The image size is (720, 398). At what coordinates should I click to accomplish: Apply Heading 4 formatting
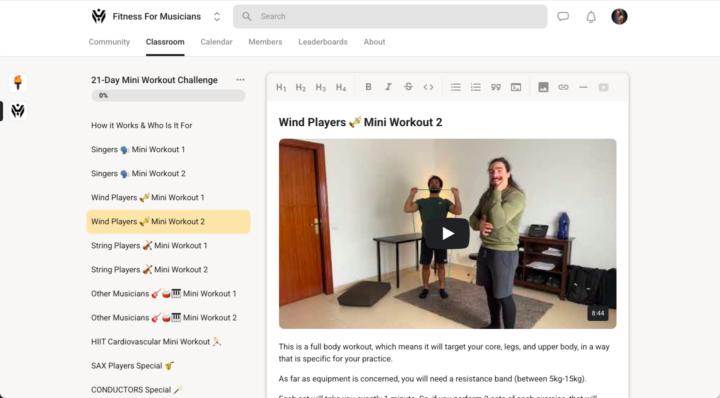pos(341,87)
